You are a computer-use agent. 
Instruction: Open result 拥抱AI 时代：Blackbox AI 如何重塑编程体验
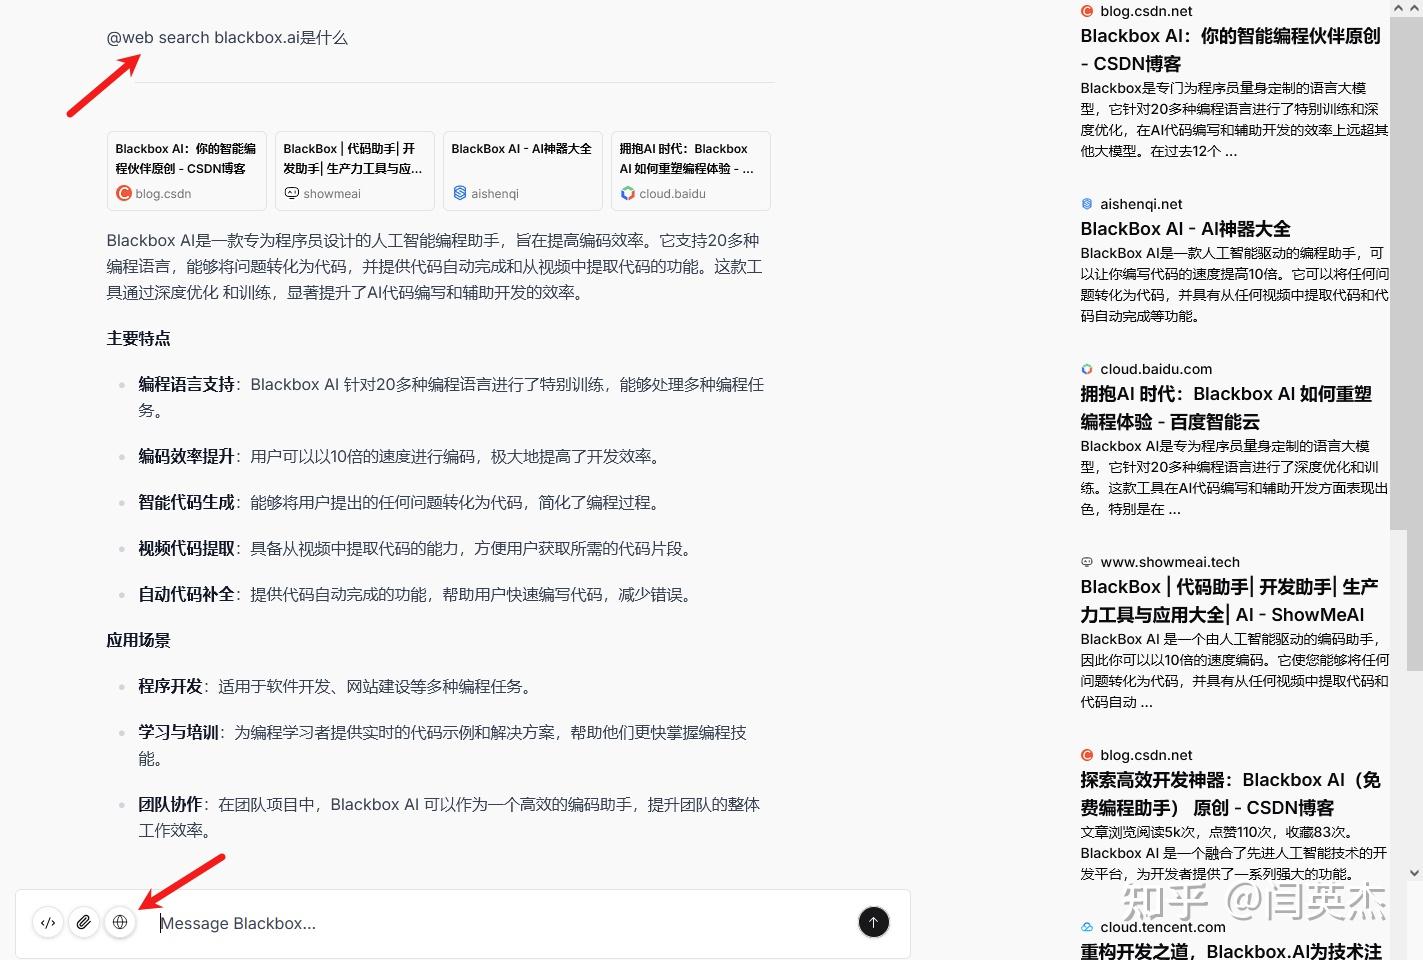point(1226,408)
